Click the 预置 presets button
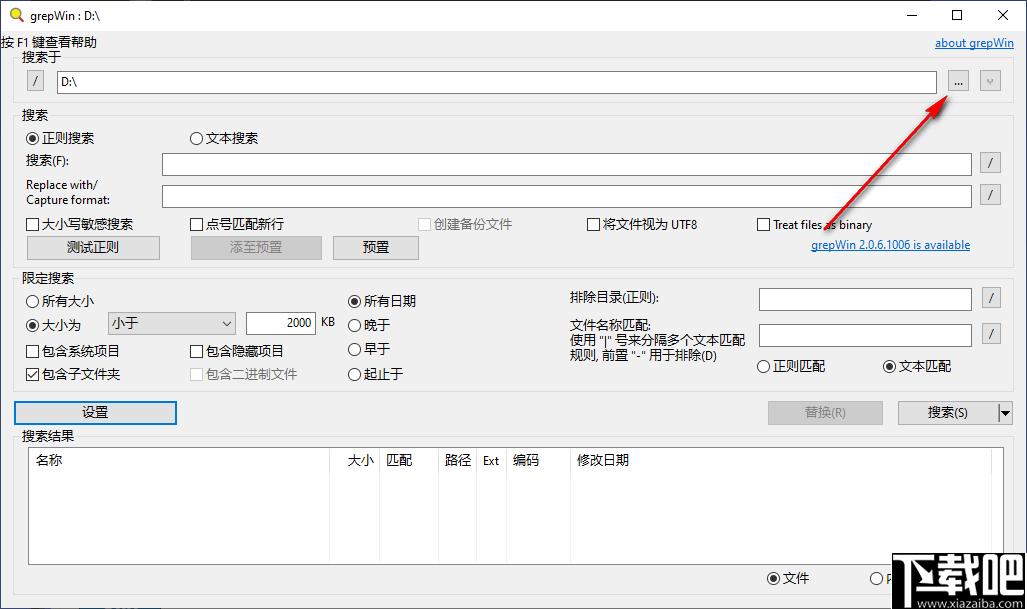 click(375, 248)
